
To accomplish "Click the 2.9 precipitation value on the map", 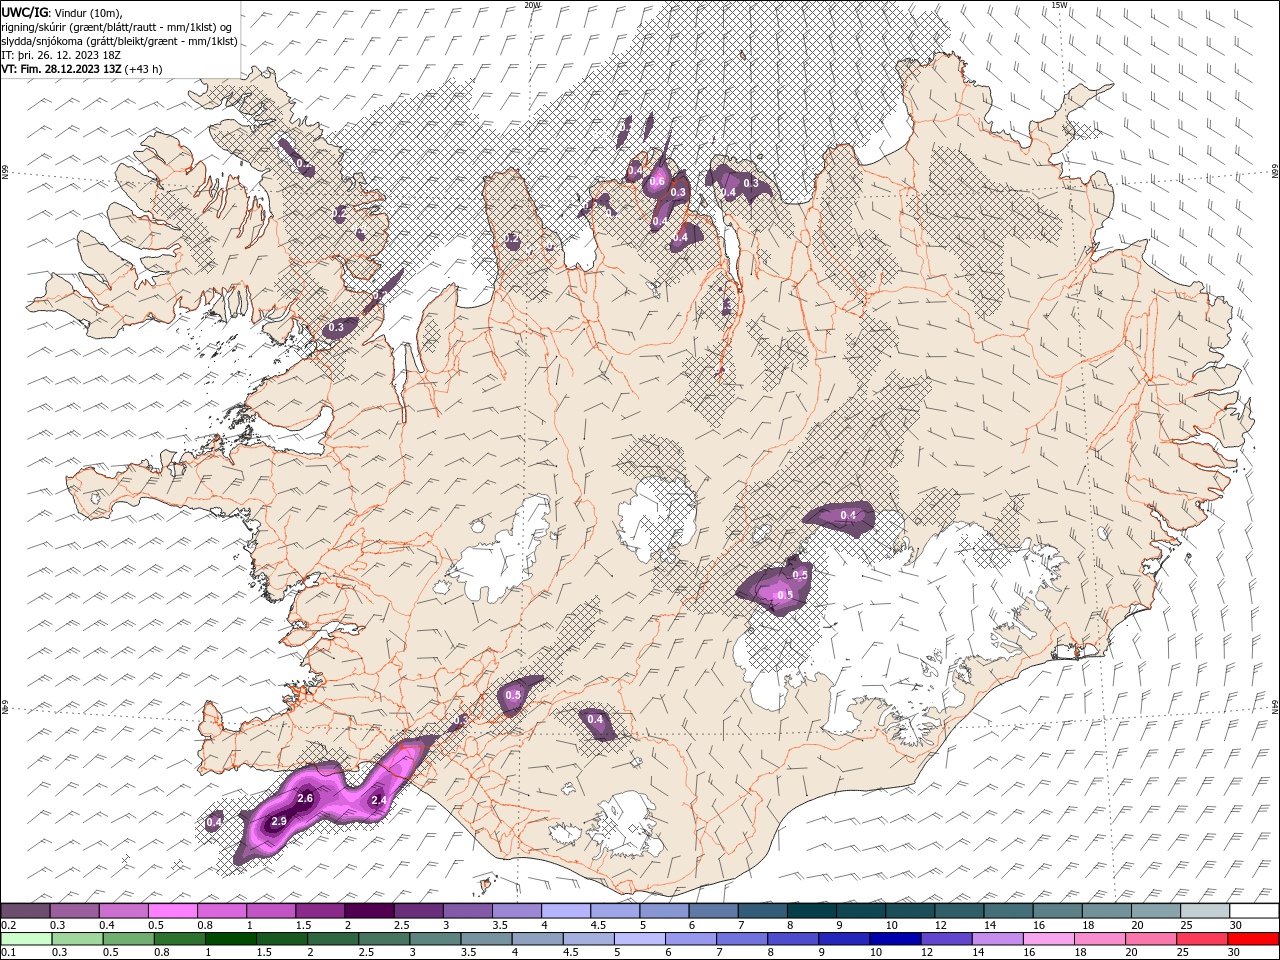I will point(279,821).
